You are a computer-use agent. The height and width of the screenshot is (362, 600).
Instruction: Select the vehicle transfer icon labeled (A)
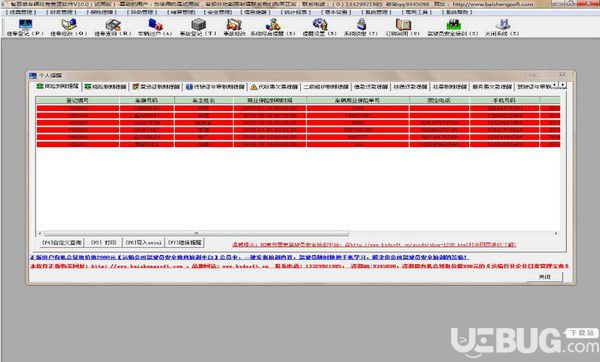[x=155, y=28]
